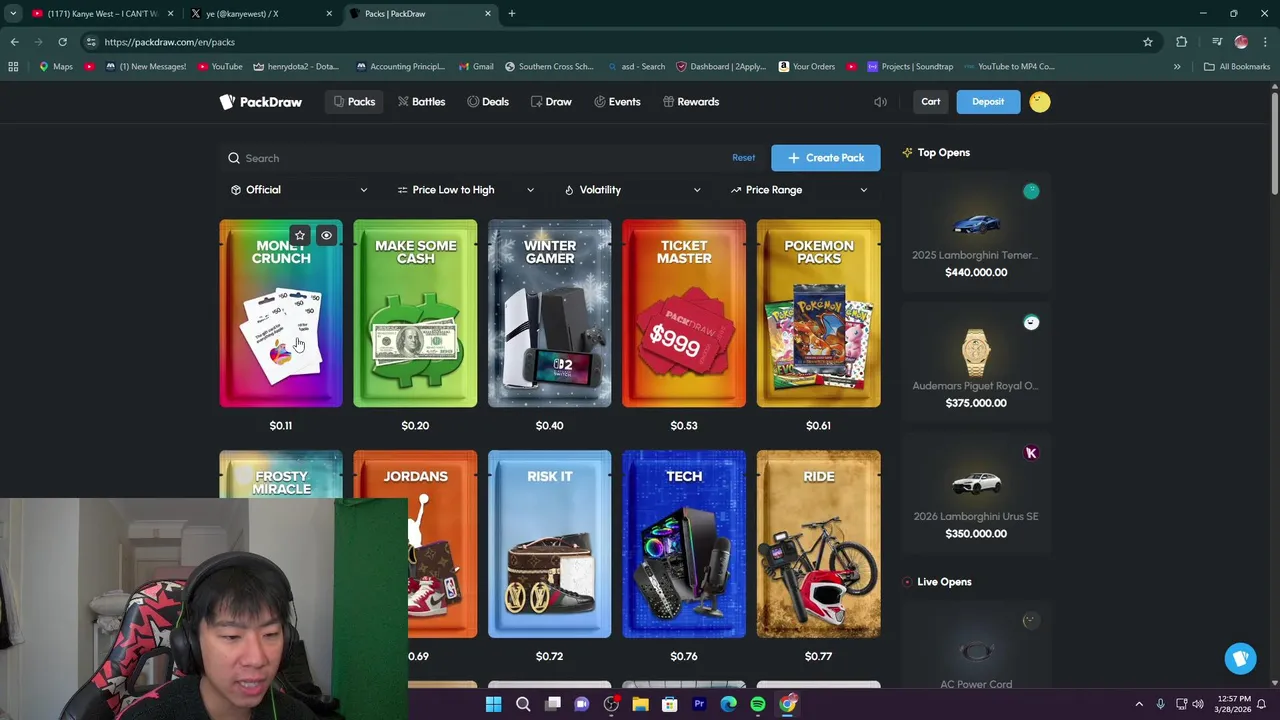Open Chrome apps grid in bookmarks bar
1280x720 pixels.
point(13,67)
